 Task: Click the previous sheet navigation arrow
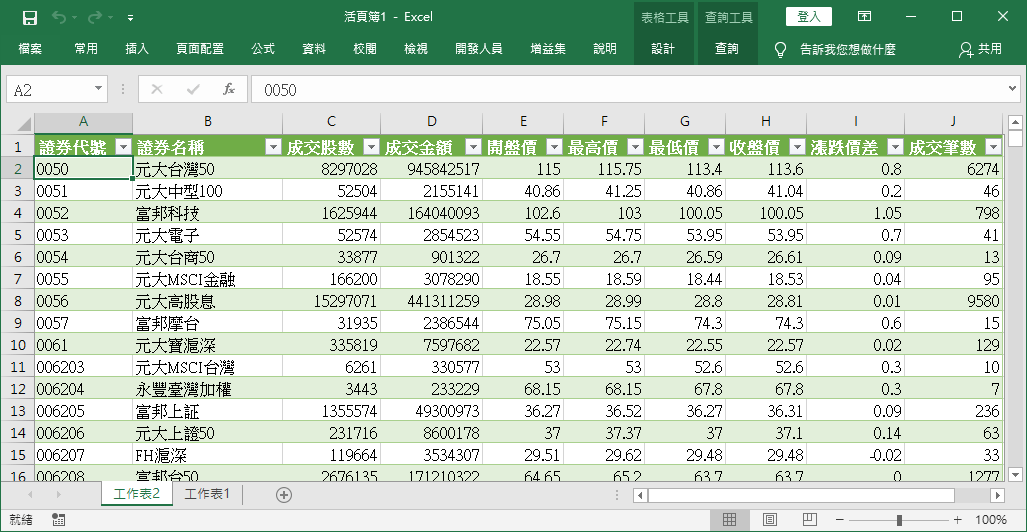[x=30, y=495]
